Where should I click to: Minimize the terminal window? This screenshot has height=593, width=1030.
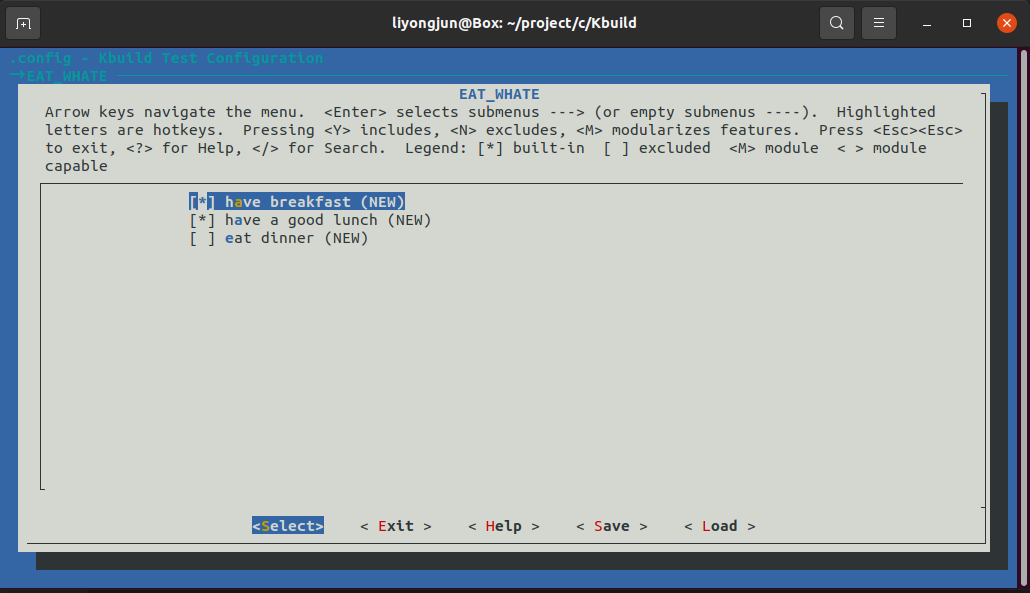click(x=925, y=22)
